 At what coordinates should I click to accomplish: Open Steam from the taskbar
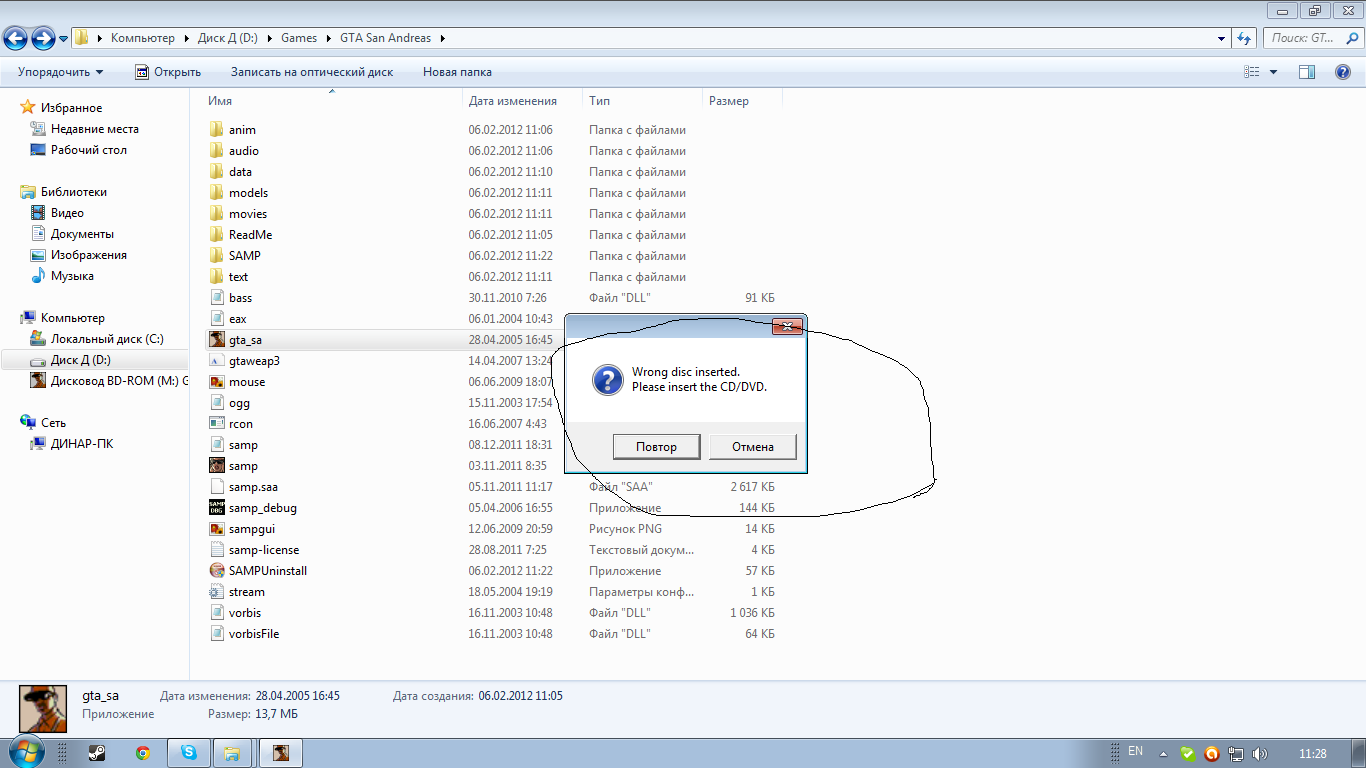pos(98,753)
